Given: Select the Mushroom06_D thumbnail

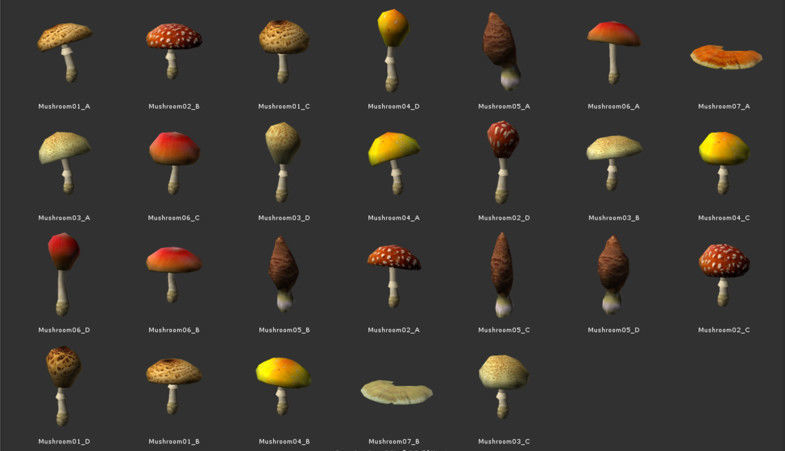Looking at the screenshot, I should pyautogui.click(x=64, y=274).
